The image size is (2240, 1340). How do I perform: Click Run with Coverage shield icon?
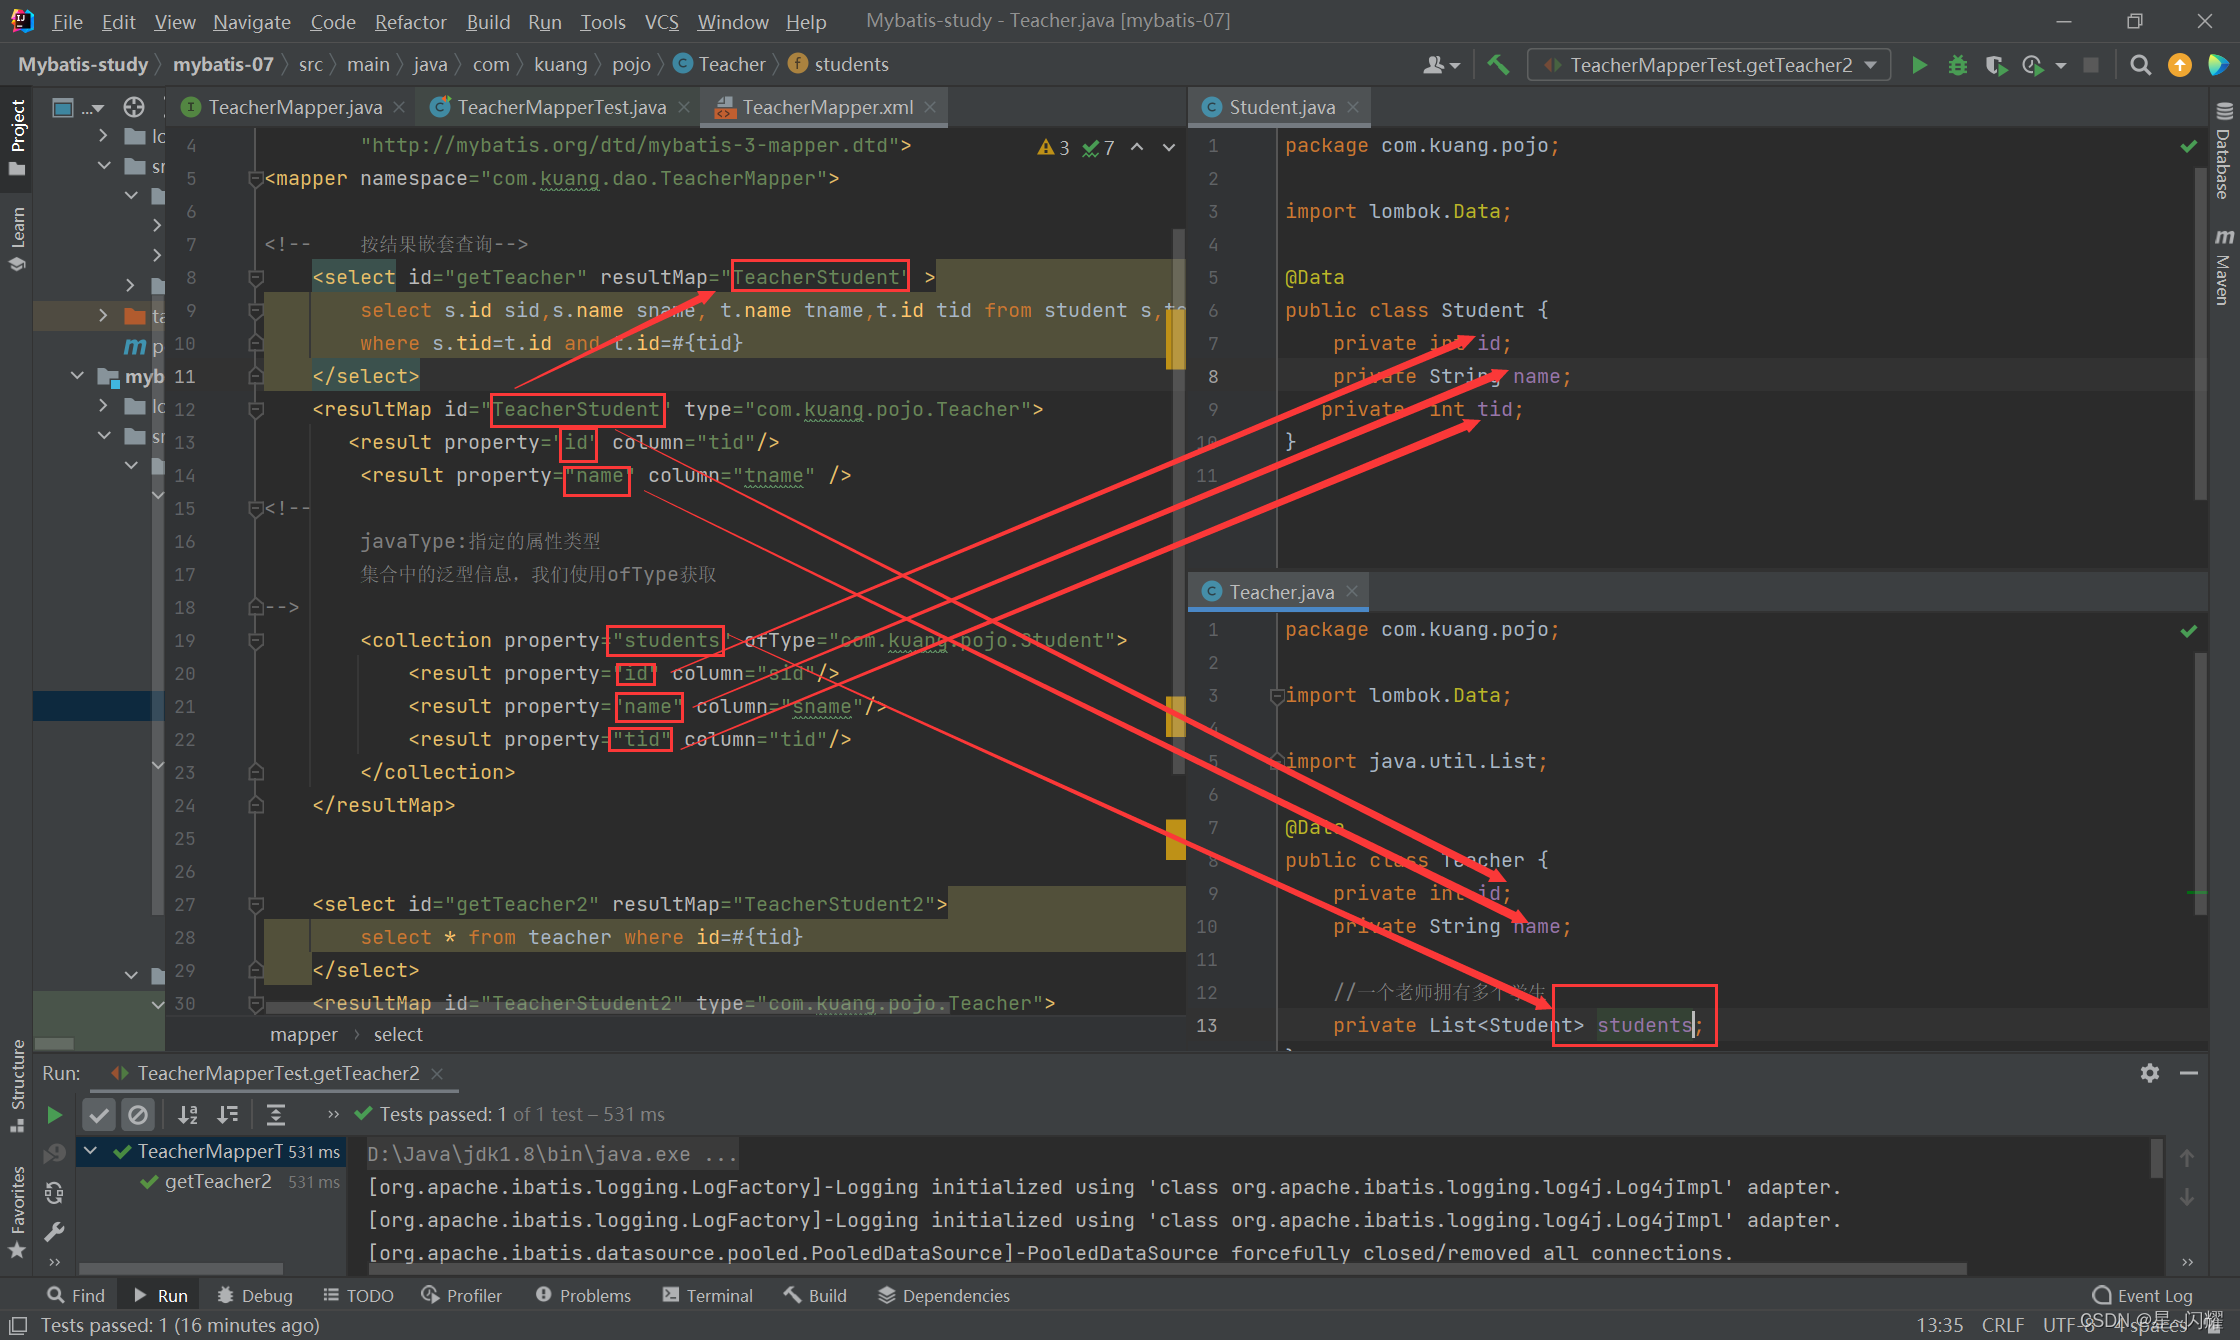point(1995,65)
